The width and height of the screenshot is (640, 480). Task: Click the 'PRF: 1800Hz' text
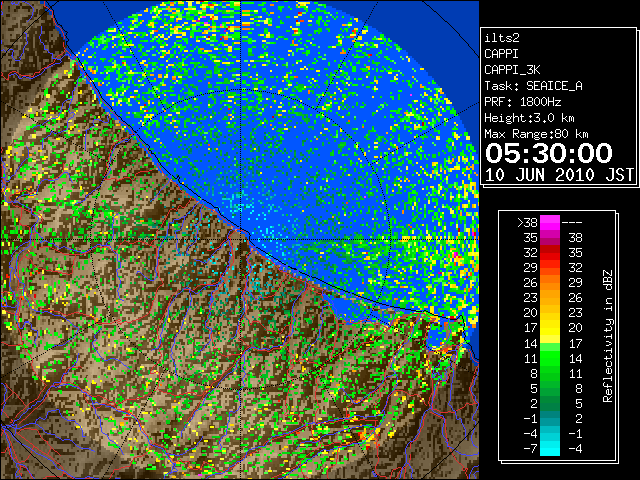point(522,102)
